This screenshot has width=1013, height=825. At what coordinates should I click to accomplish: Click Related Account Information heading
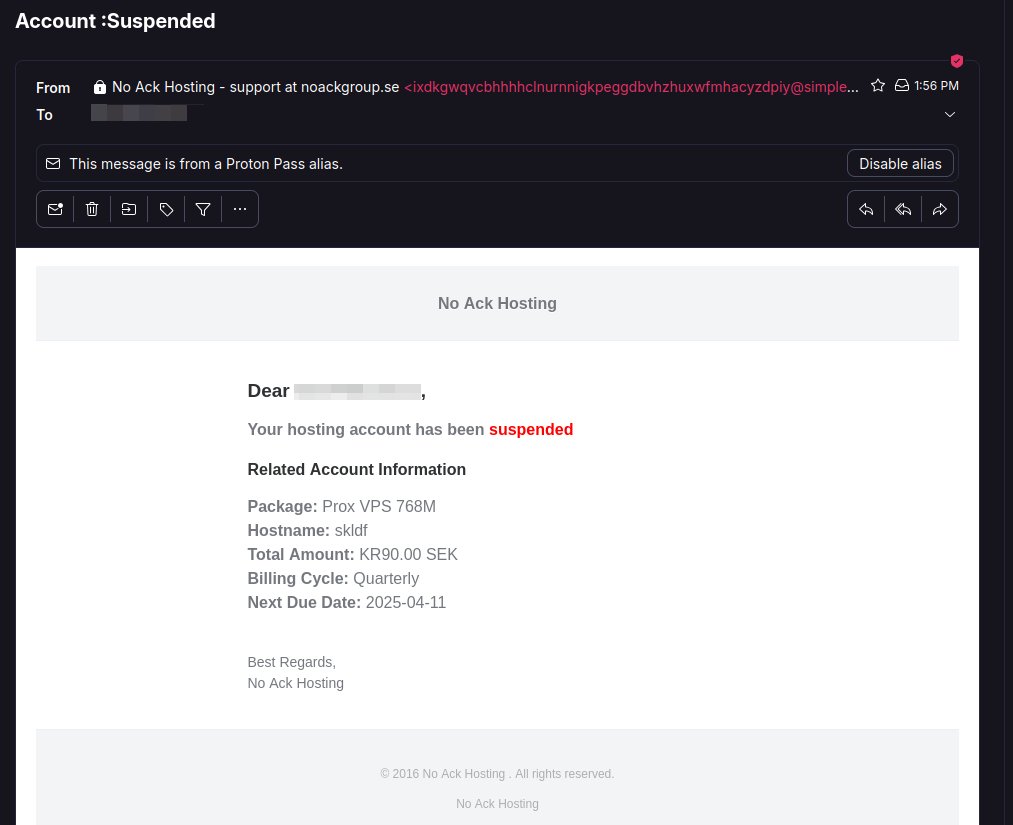point(357,469)
